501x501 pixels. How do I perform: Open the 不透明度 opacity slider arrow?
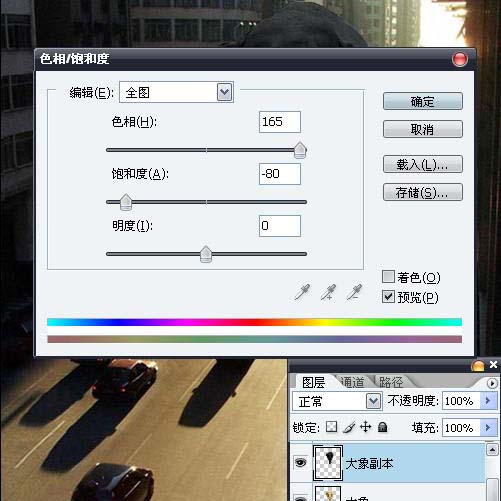(488, 400)
